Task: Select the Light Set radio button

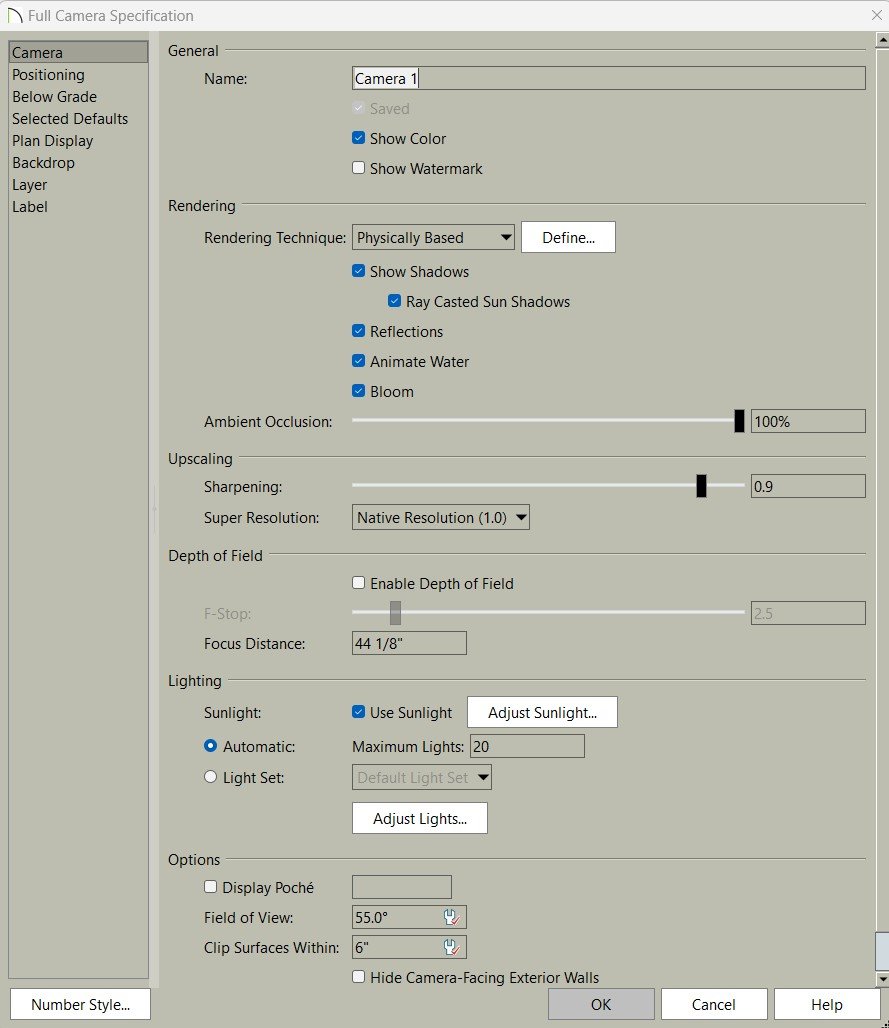Action: 210,777
